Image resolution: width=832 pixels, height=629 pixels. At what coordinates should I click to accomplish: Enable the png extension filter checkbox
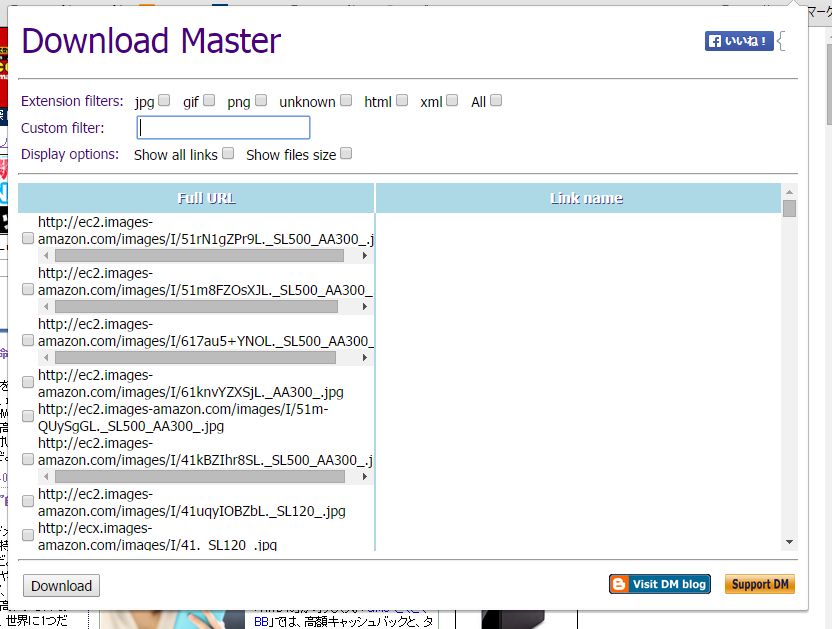tap(261, 100)
